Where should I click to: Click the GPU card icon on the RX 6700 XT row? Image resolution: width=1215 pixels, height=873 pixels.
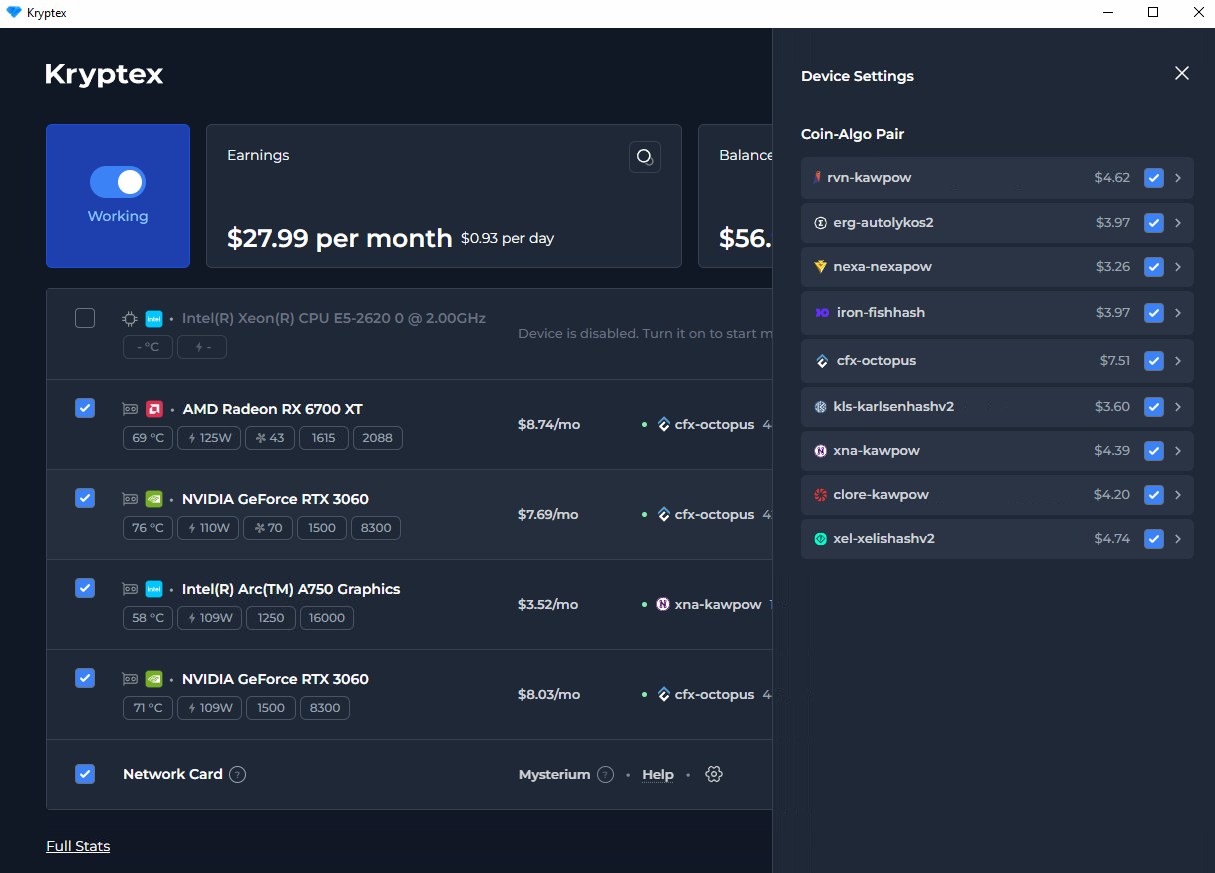(130, 409)
